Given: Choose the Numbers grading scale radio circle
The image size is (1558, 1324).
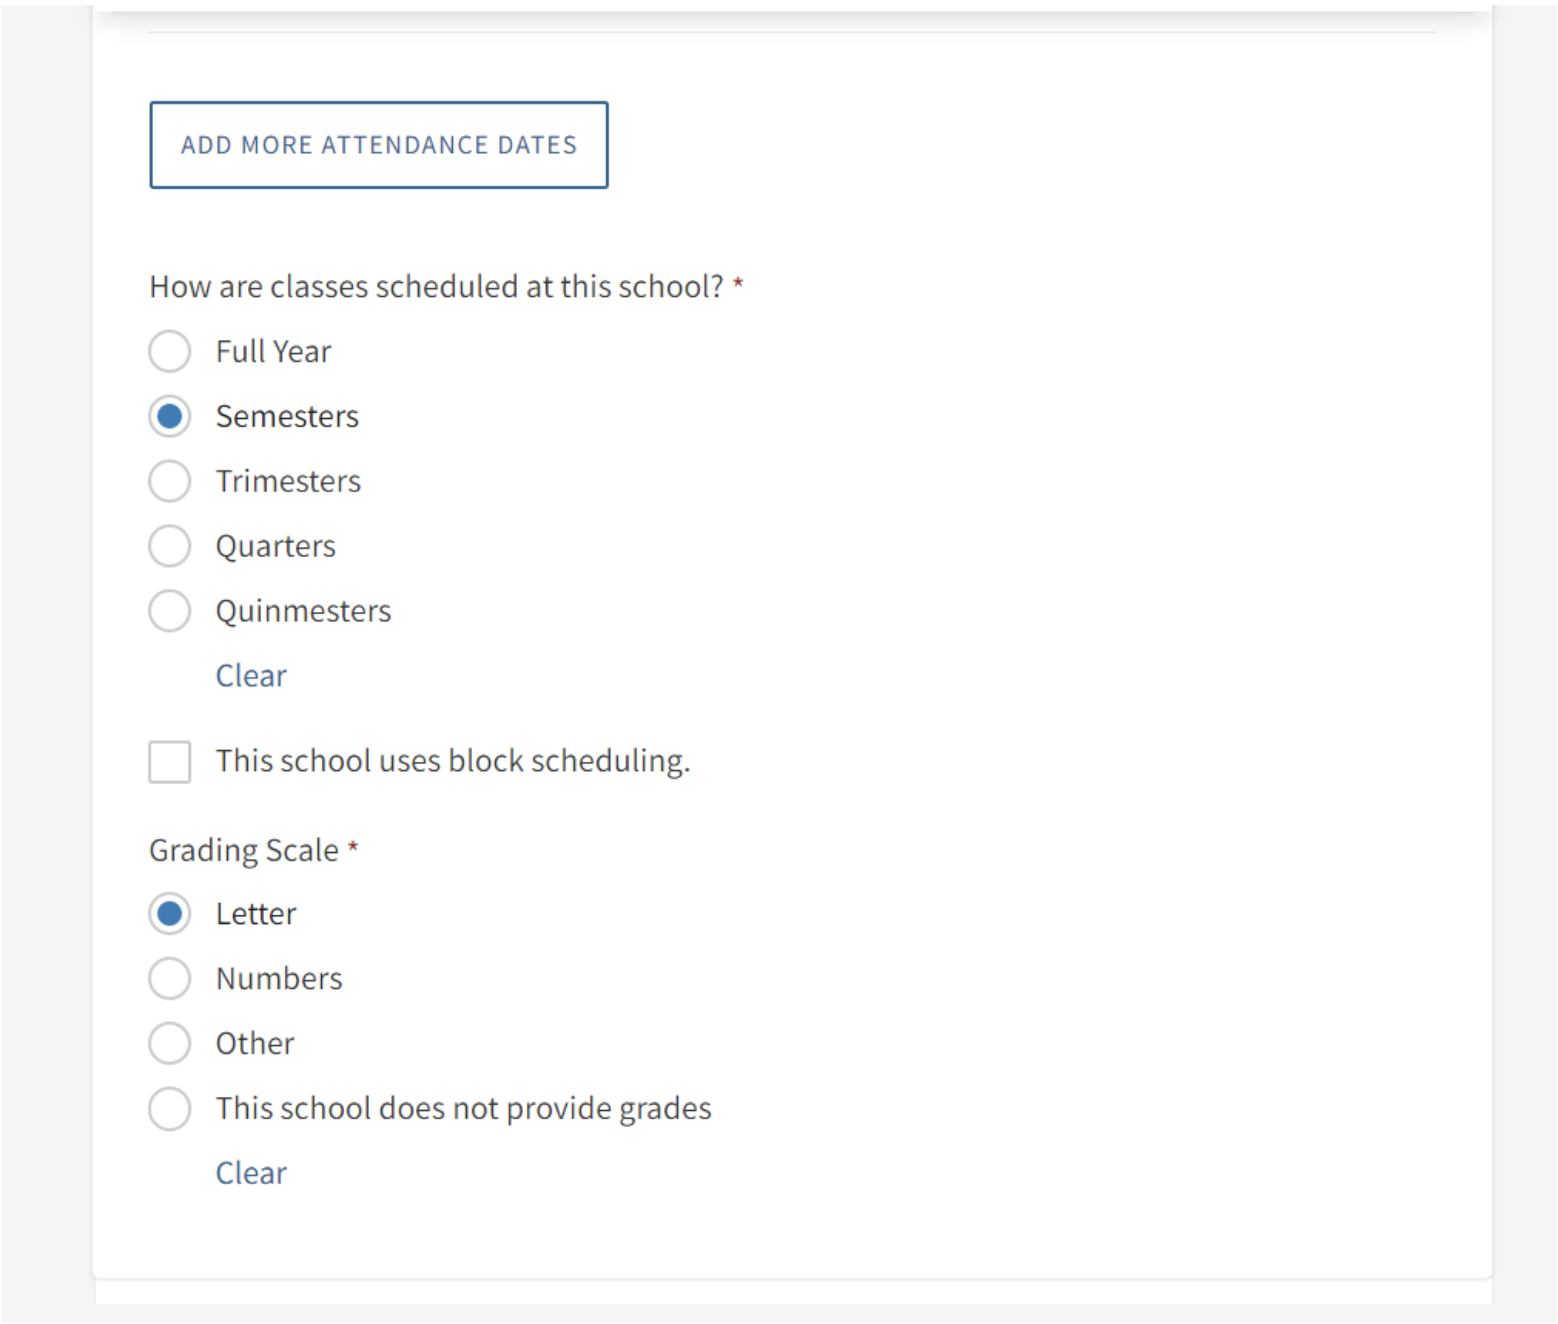Looking at the screenshot, I should coord(170,979).
